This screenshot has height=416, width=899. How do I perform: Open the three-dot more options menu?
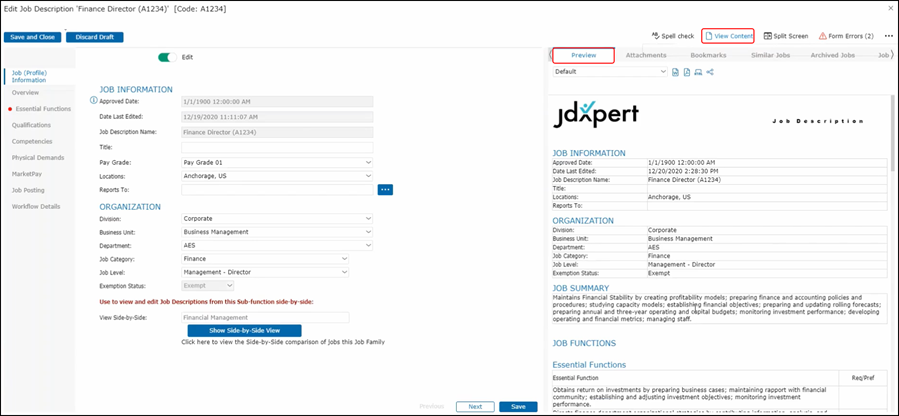[888, 36]
